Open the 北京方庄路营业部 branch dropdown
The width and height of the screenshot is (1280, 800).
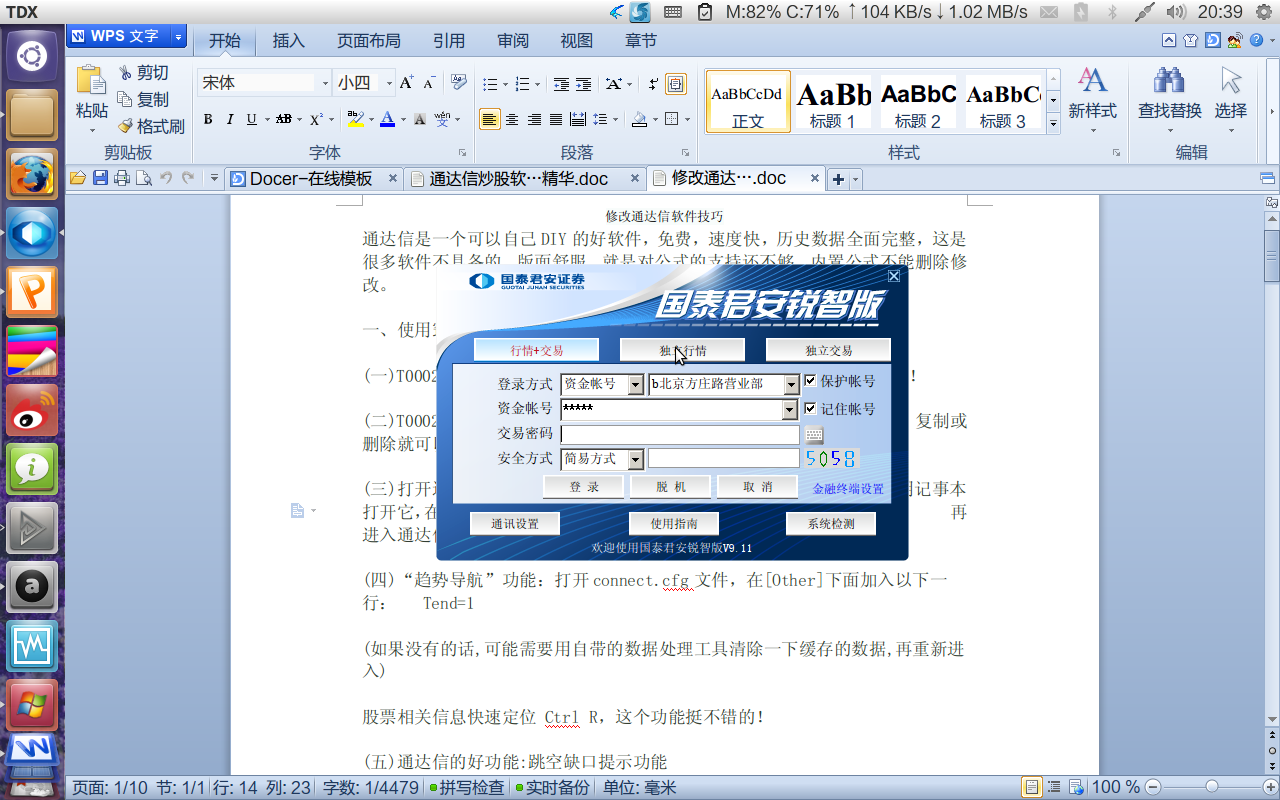pyautogui.click(x=791, y=384)
